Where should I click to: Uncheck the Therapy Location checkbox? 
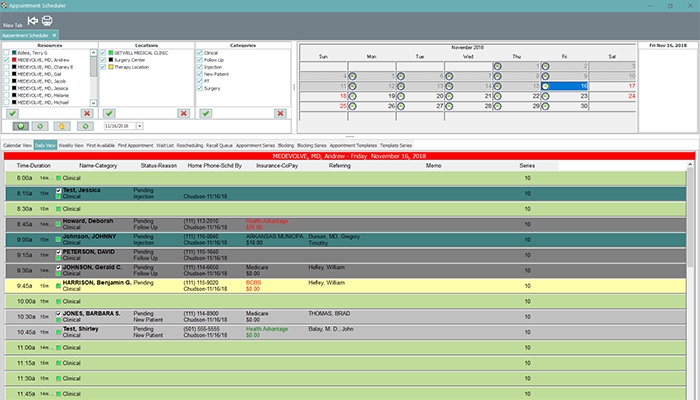coord(104,67)
